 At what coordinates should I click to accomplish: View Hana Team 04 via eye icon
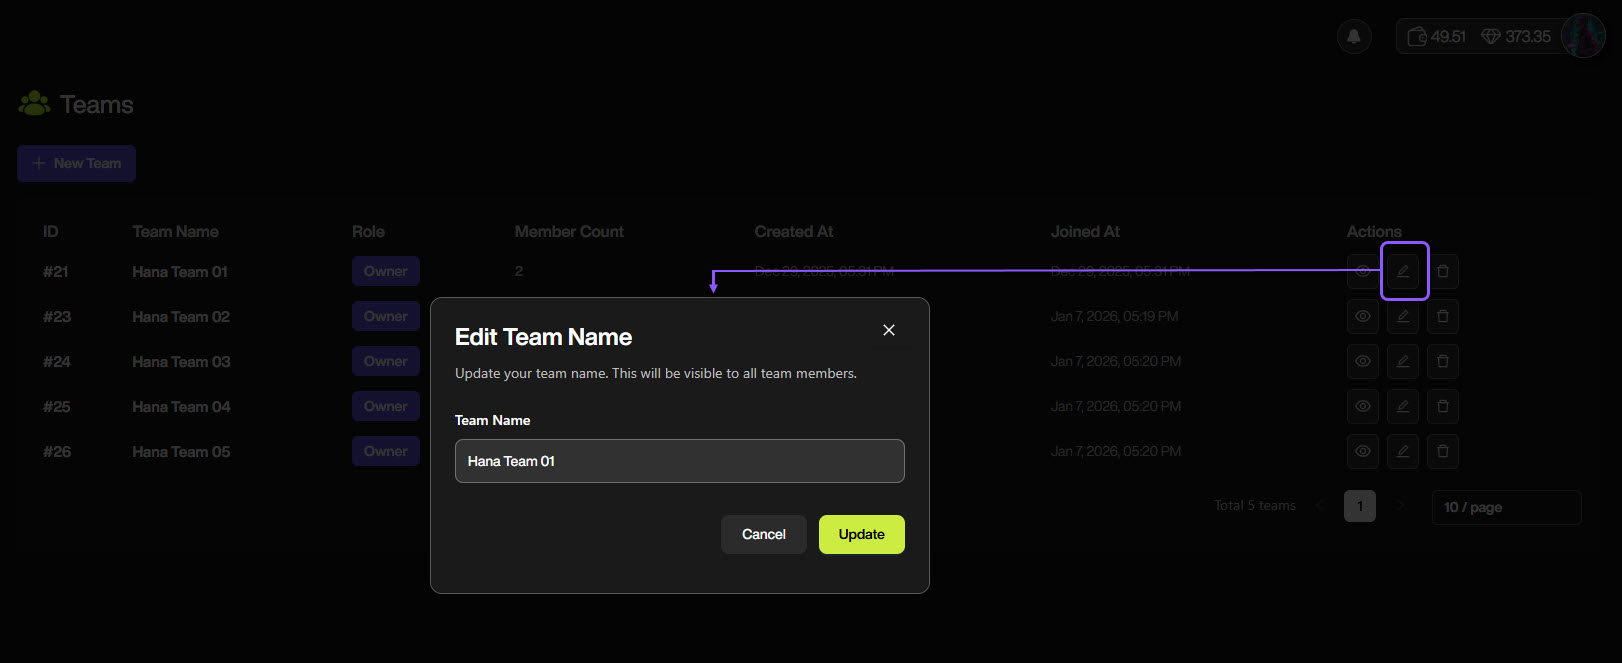(1363, 406)
